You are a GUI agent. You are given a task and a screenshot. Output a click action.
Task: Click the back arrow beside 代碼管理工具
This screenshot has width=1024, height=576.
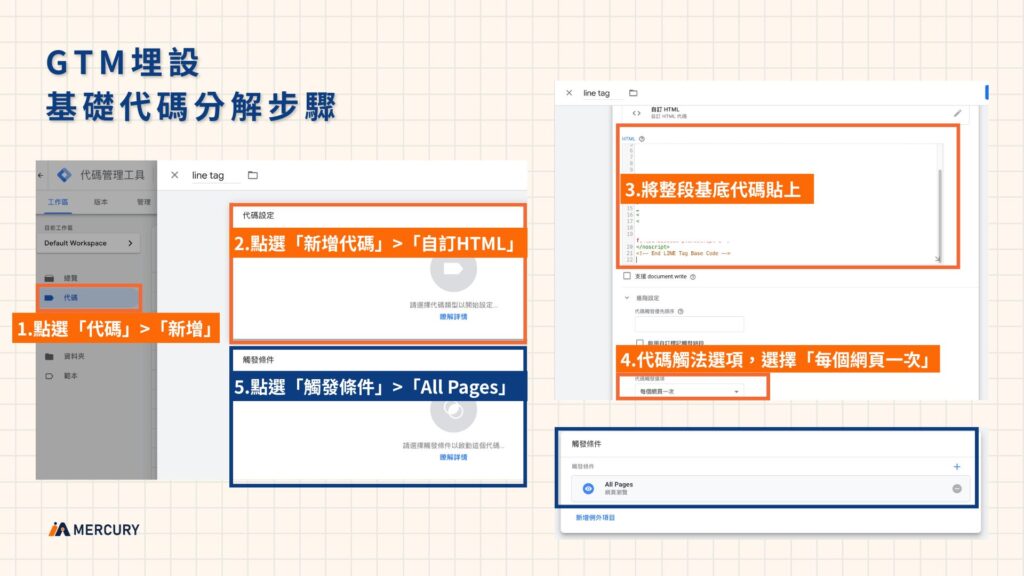click(x=39, y=173)
